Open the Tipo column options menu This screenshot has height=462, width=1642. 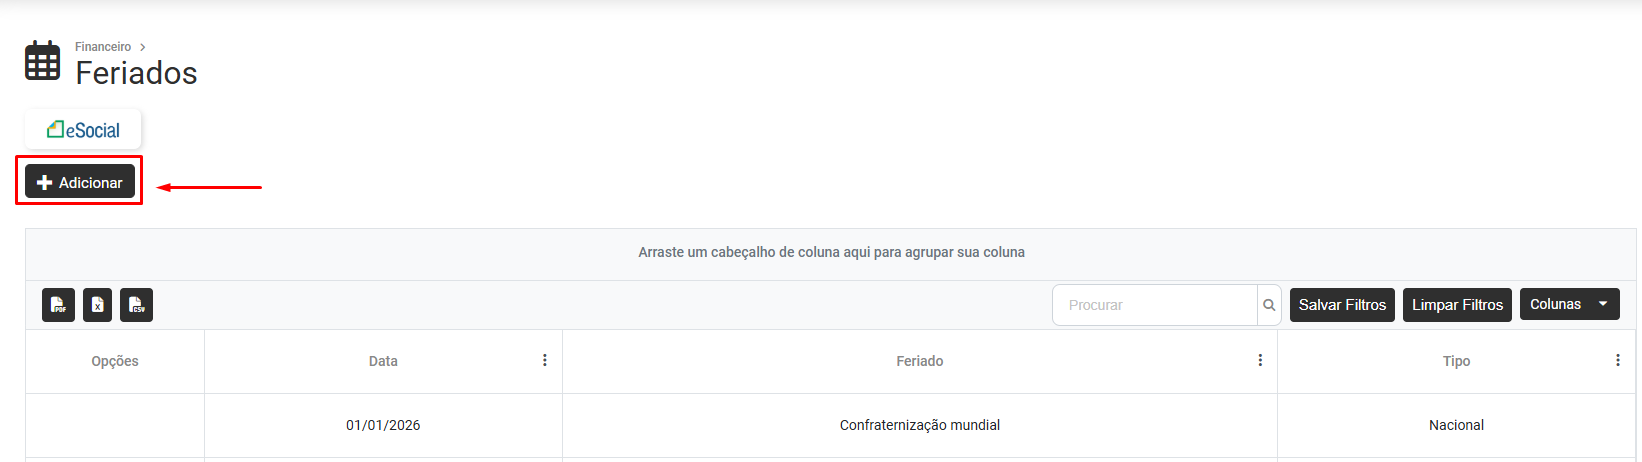tap(1617, 360)
